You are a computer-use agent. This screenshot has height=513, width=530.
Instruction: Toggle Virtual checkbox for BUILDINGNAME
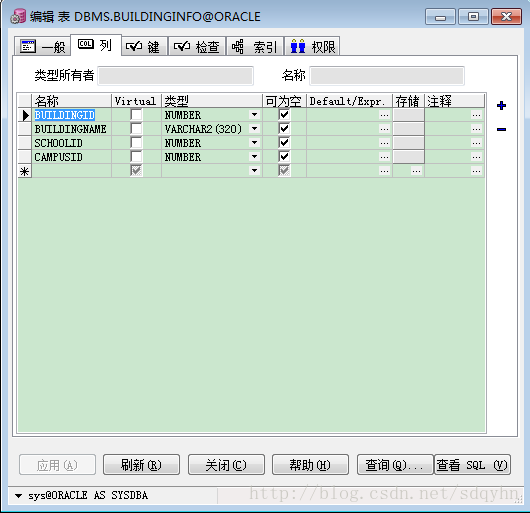136,129
